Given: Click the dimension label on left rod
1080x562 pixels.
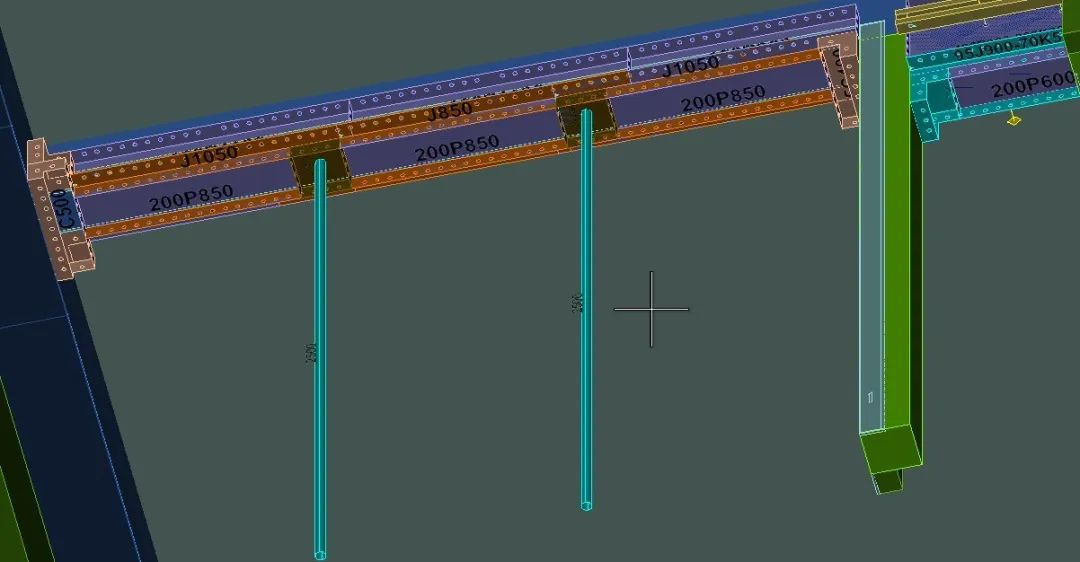Looking at the screenshot, I should pos(311,353).
